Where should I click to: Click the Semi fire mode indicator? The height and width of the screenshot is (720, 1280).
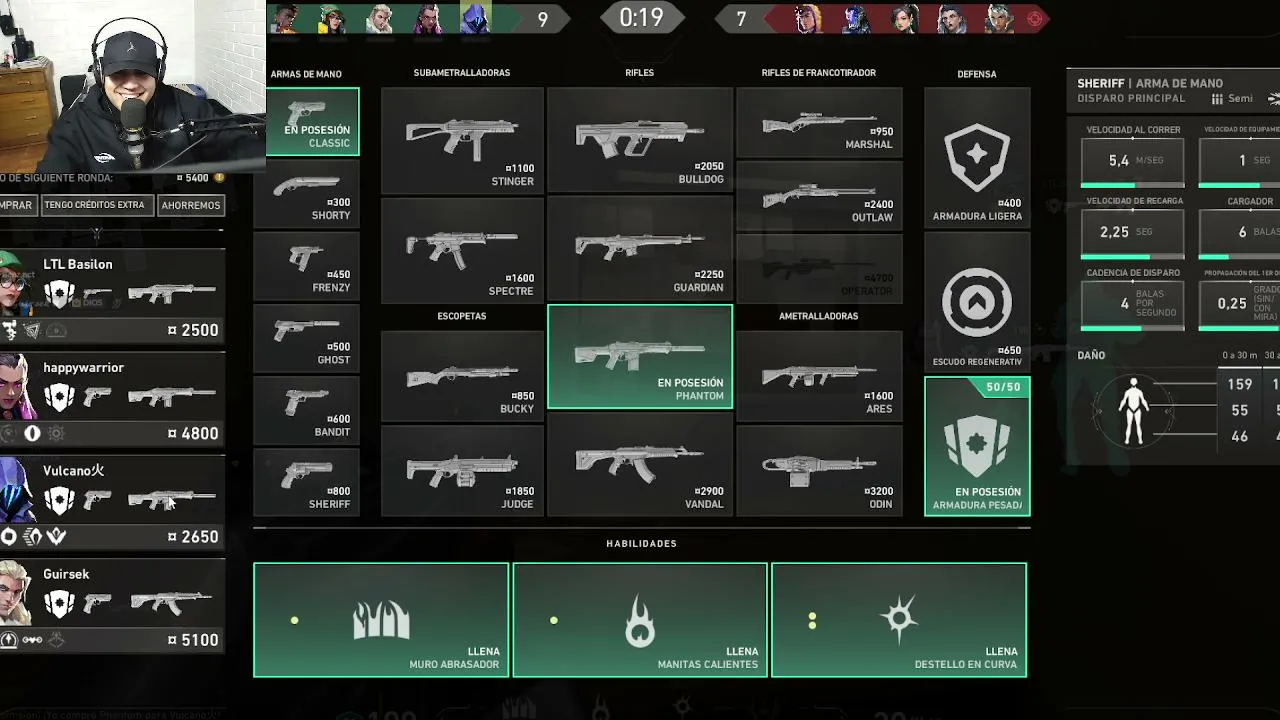click(1232, 99)
